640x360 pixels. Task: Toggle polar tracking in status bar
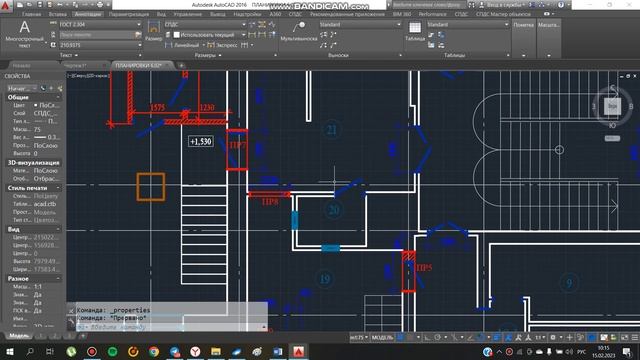(438, 338)
